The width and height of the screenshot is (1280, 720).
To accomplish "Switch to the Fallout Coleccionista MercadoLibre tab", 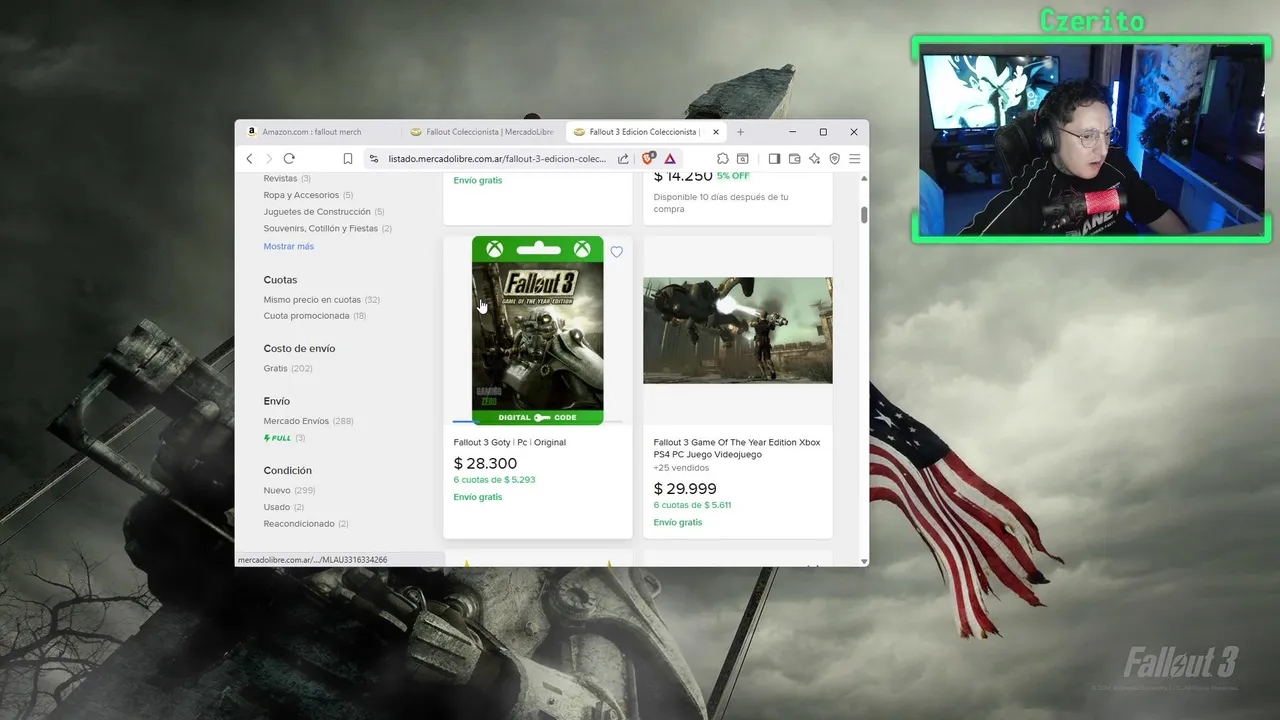I will [483, 132].
